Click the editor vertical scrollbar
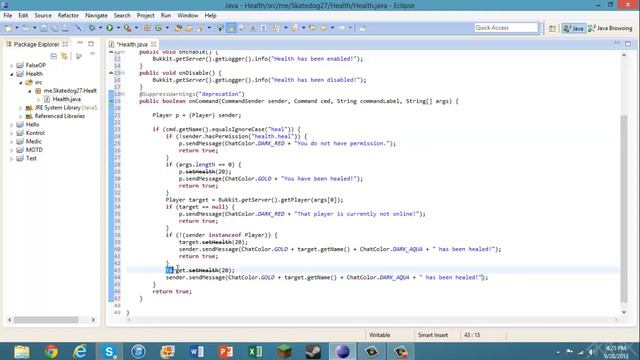Image resolution: width=640 pixels, height=360 pixels. 624,208
